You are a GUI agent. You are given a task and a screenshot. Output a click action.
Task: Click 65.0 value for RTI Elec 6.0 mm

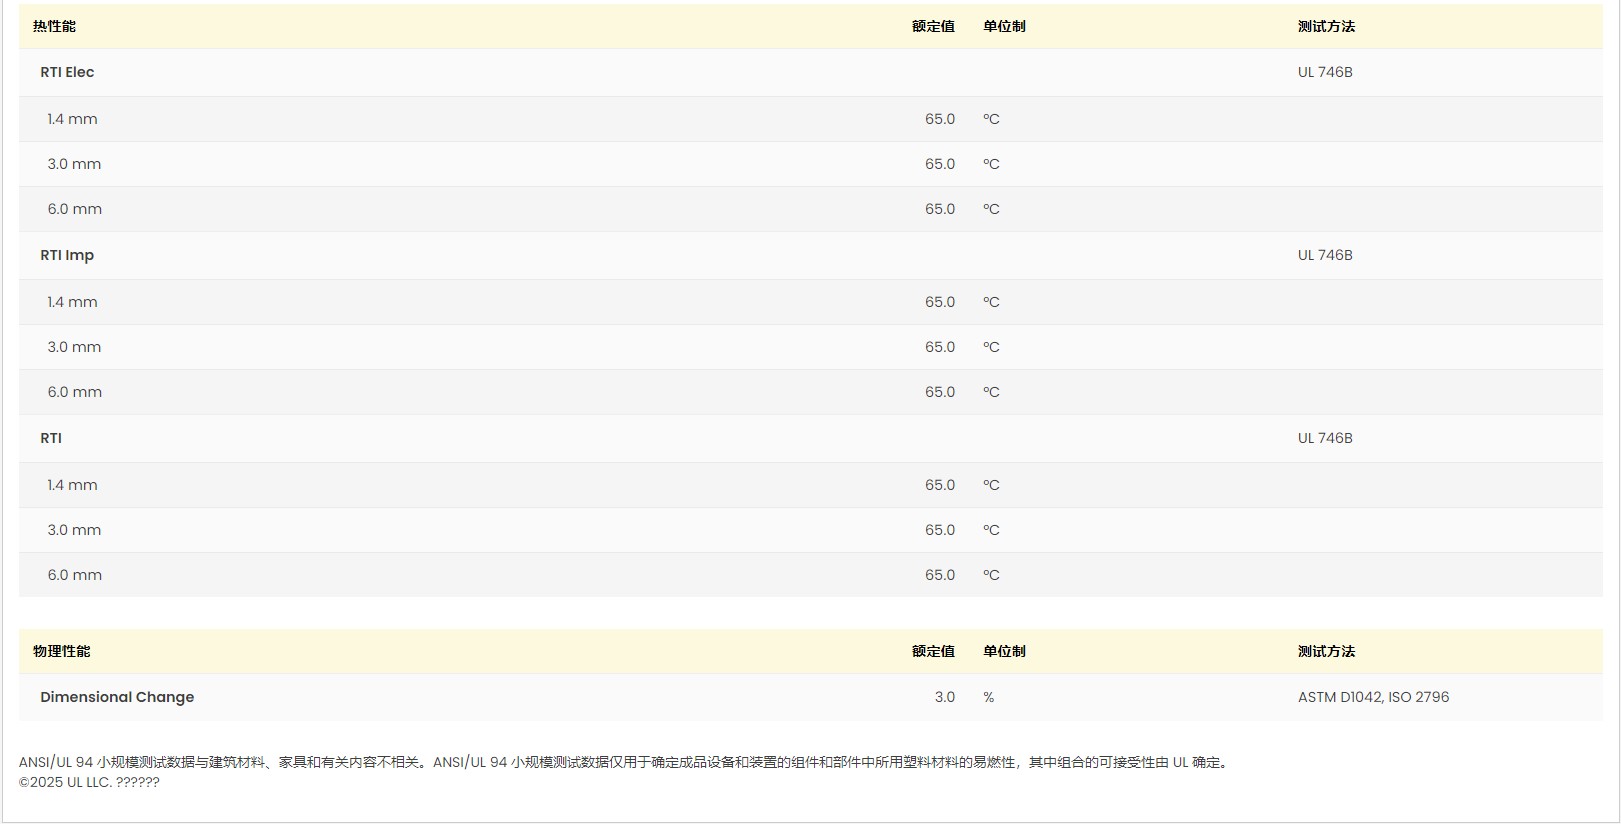(940, 209)
